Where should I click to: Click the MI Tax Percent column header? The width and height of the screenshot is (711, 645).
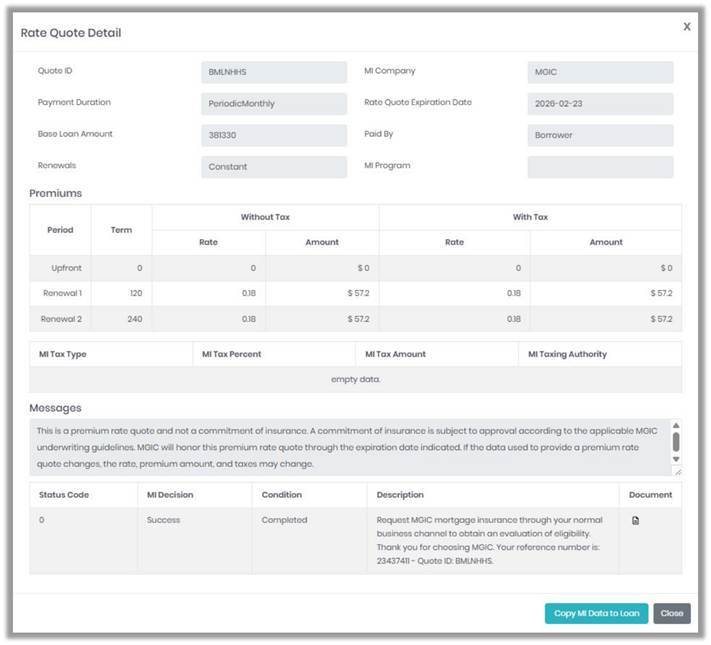pos(231,354)
